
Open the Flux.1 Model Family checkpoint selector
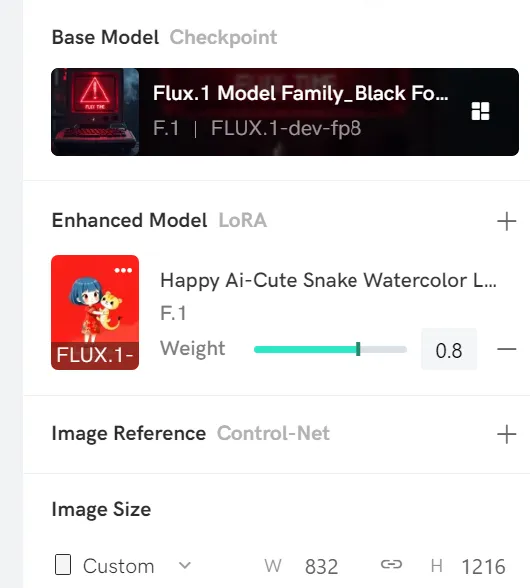tap(285, 112)
